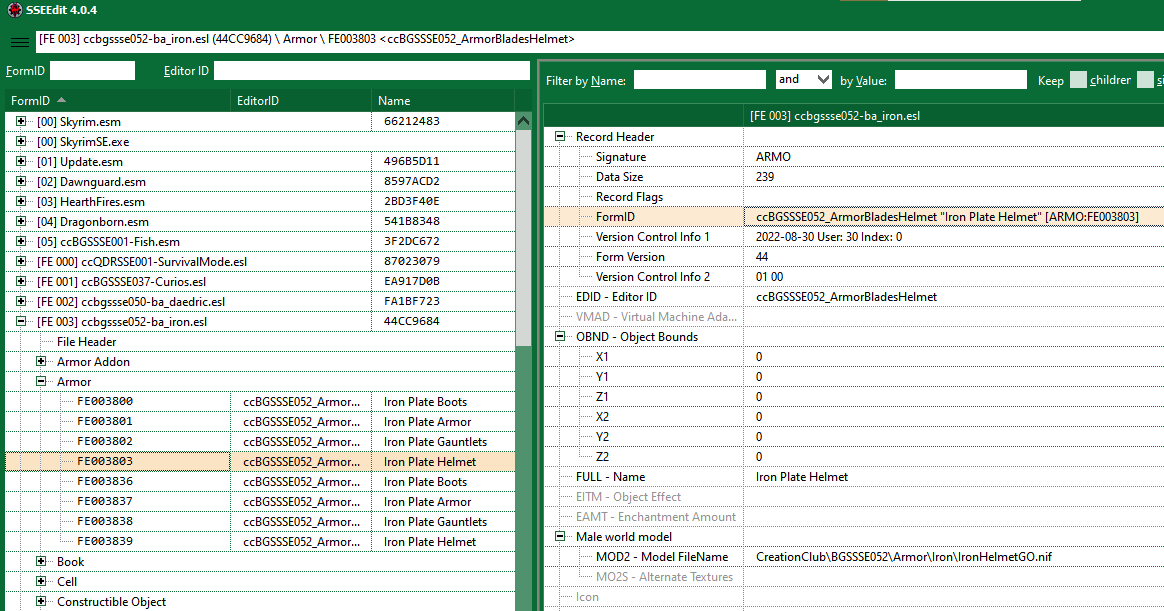Screen dimensions: 1164x611
Task: Collapse the Record Header section
Action: point(560,137)
